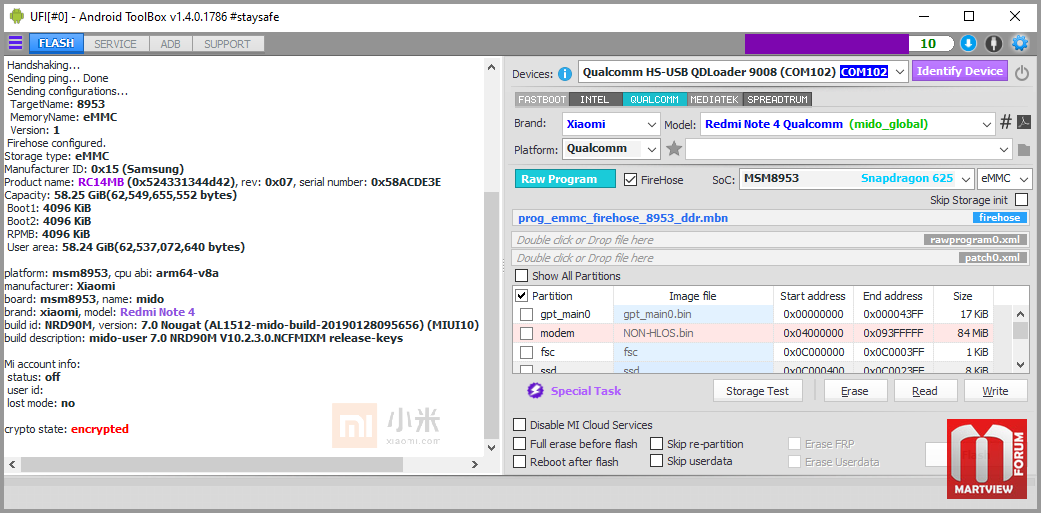Click the Write button

point(995,391)
